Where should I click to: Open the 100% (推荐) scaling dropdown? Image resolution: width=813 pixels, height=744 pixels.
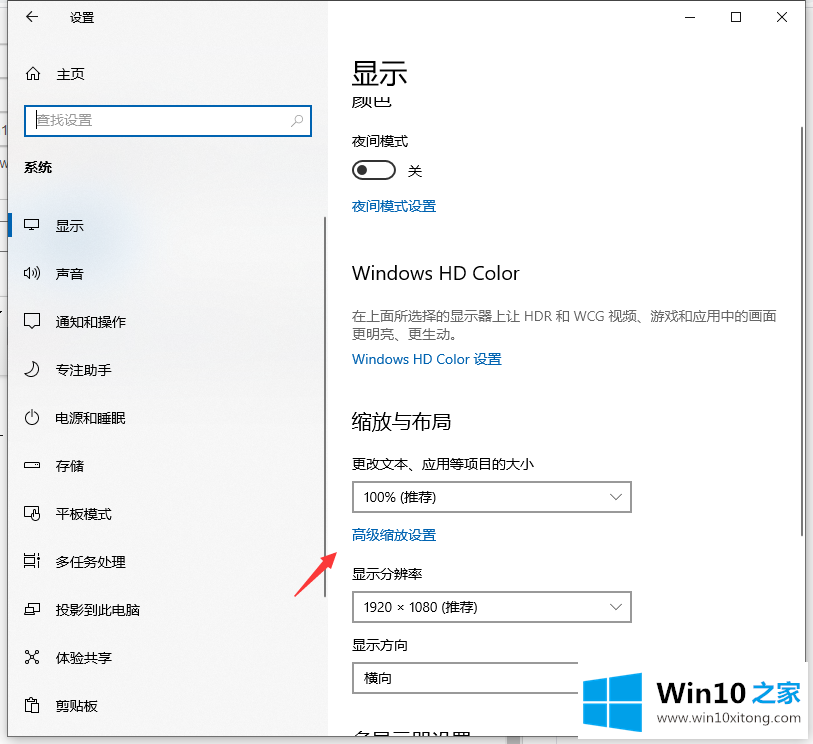point(492,497)
